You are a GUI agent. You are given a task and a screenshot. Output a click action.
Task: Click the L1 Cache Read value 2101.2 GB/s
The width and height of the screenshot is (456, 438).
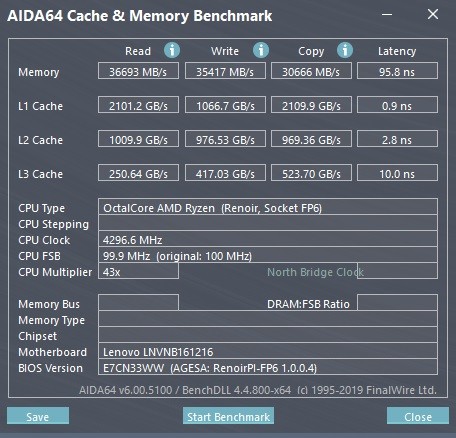(138, 105)
